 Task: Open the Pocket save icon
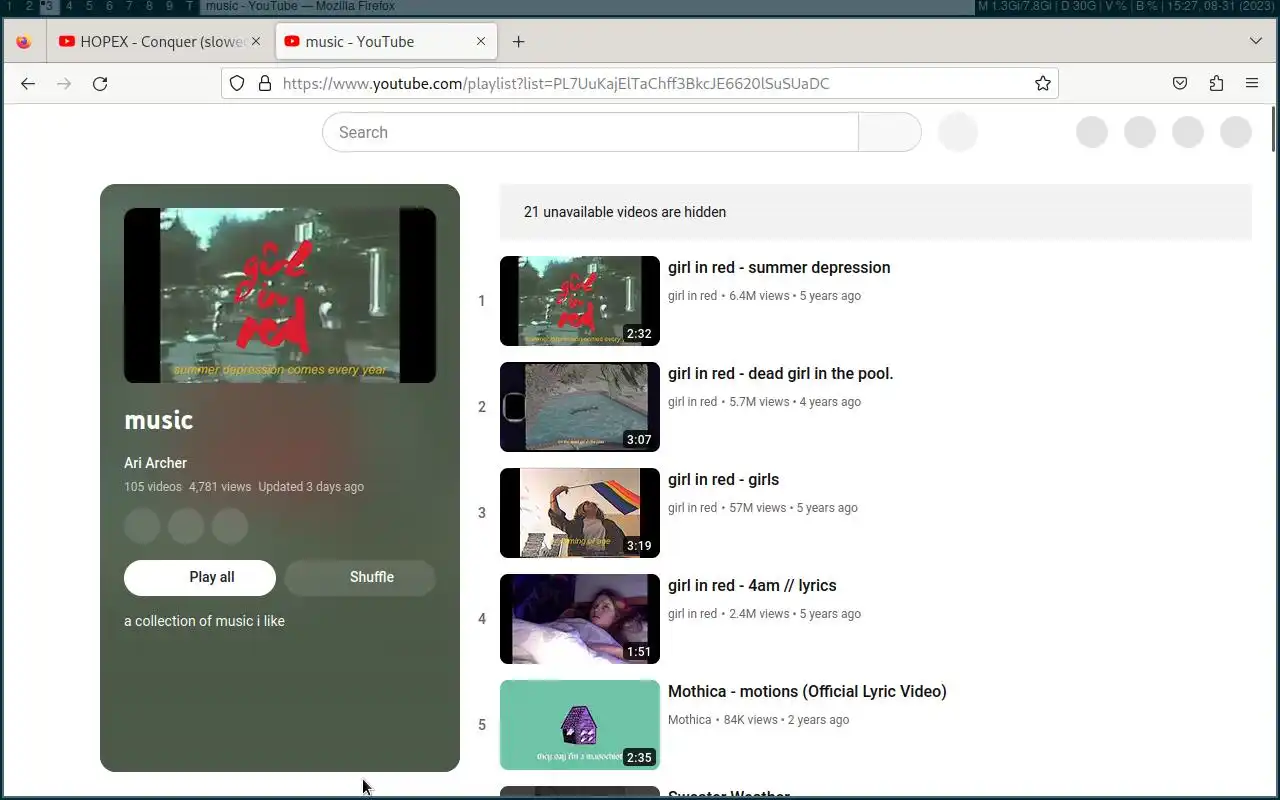[x=1180, y=84]
